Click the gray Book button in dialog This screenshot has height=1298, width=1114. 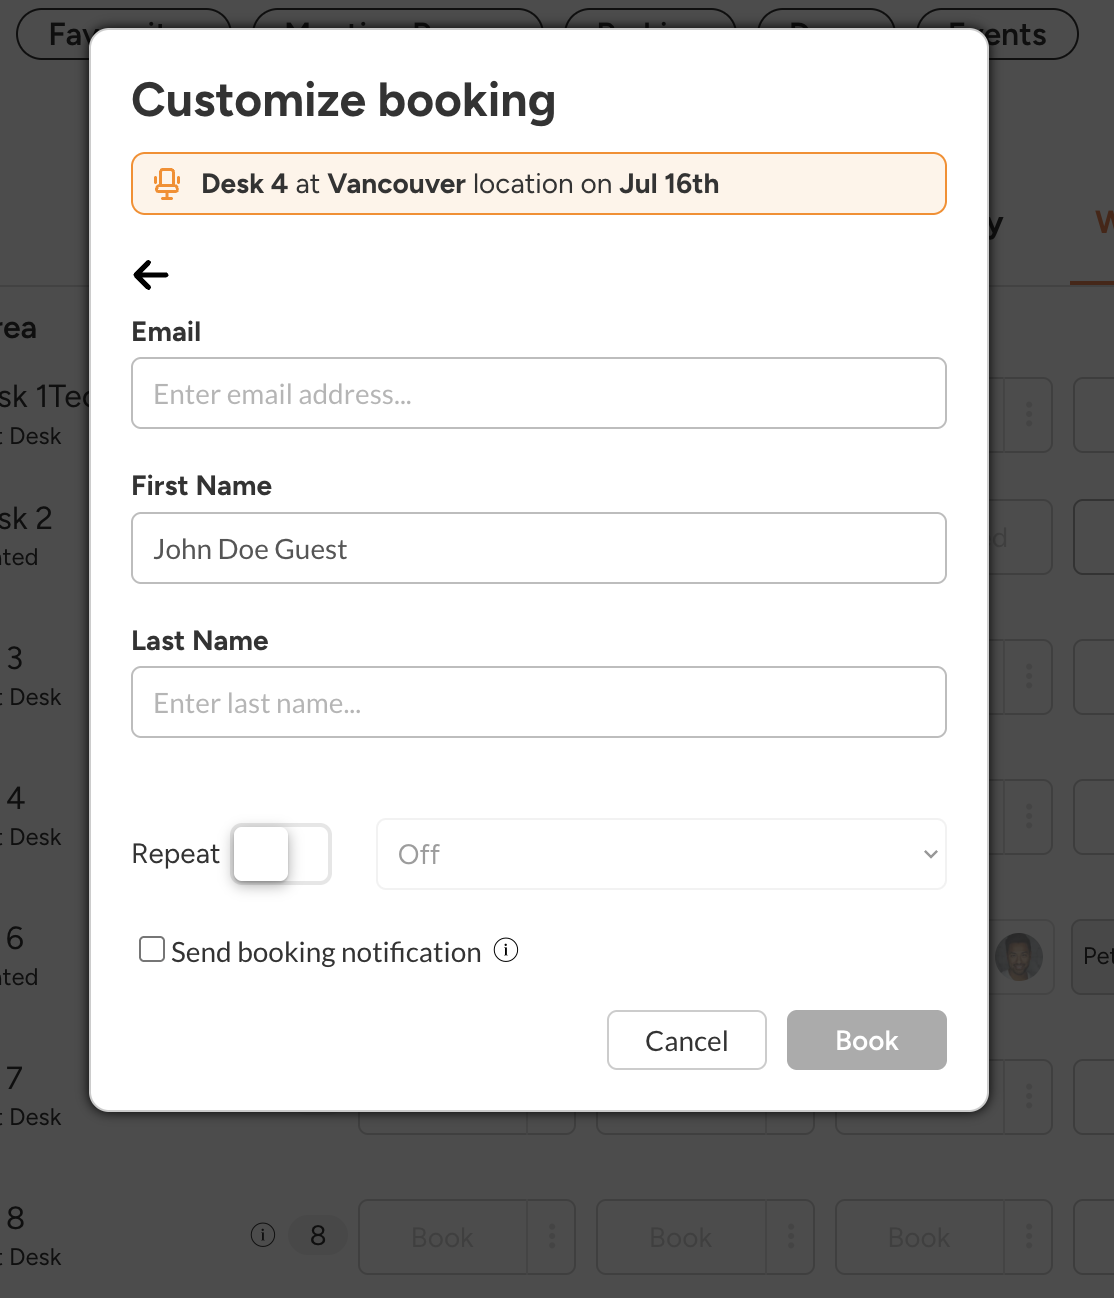click(x=866, y=1040)
